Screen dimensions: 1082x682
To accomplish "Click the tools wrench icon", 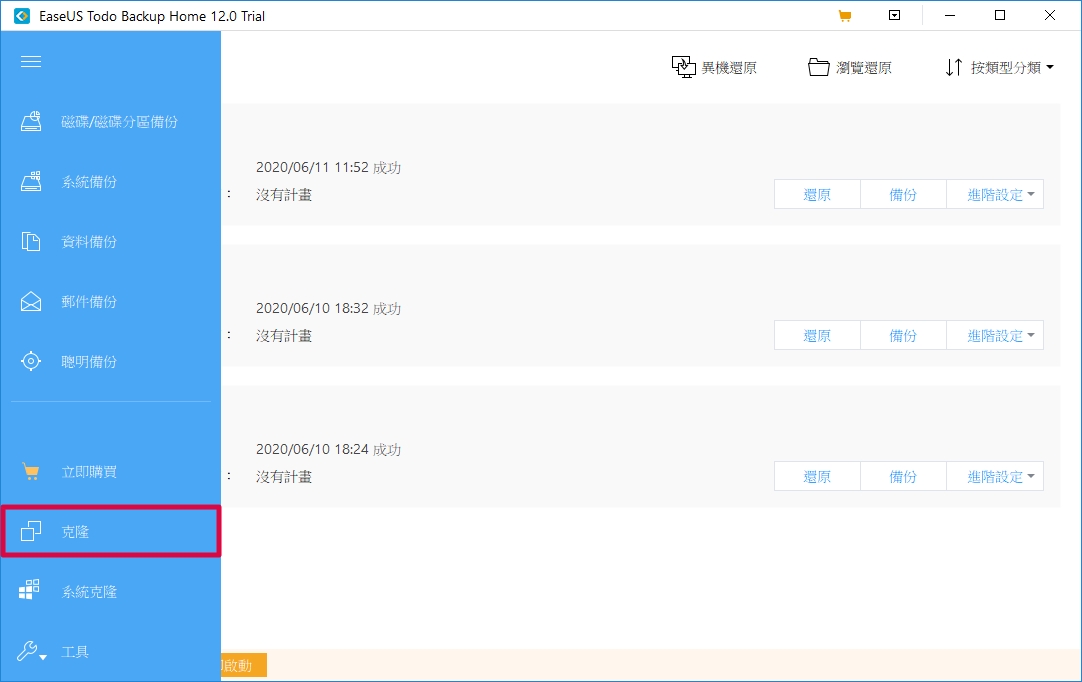I will click(x=27, y=652).
